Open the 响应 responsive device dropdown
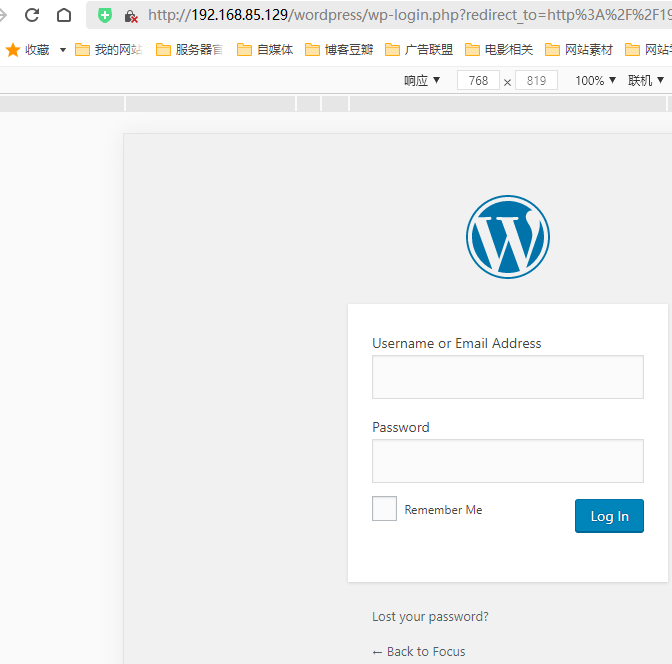 click(x=422, y=81)
